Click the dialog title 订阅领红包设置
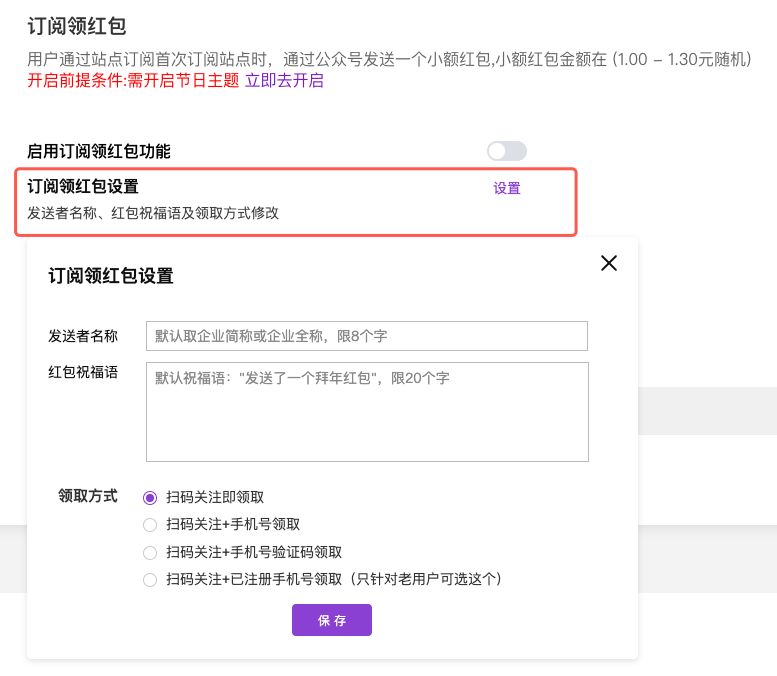Screen dimensions: 777x676 111,276
